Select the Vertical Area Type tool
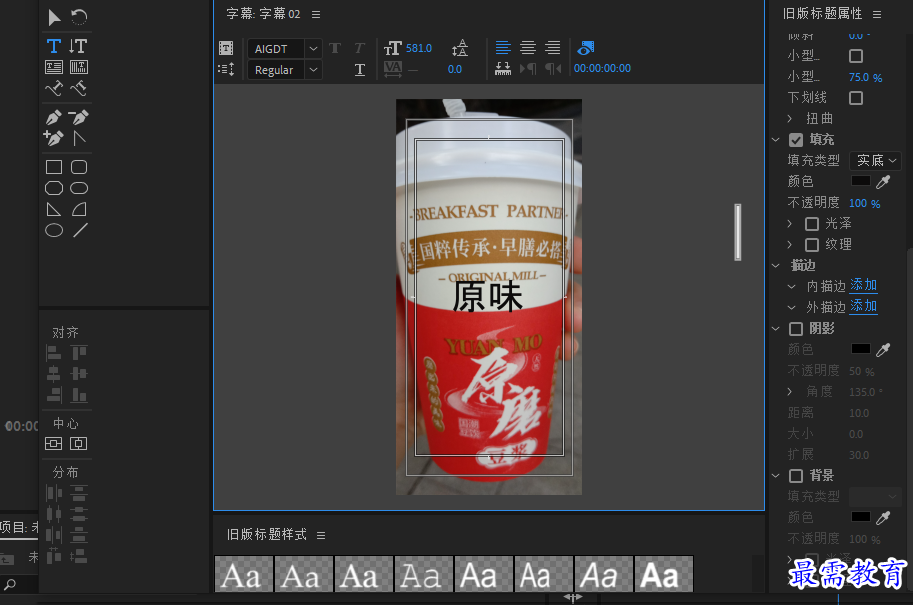 tap(79, 67)
